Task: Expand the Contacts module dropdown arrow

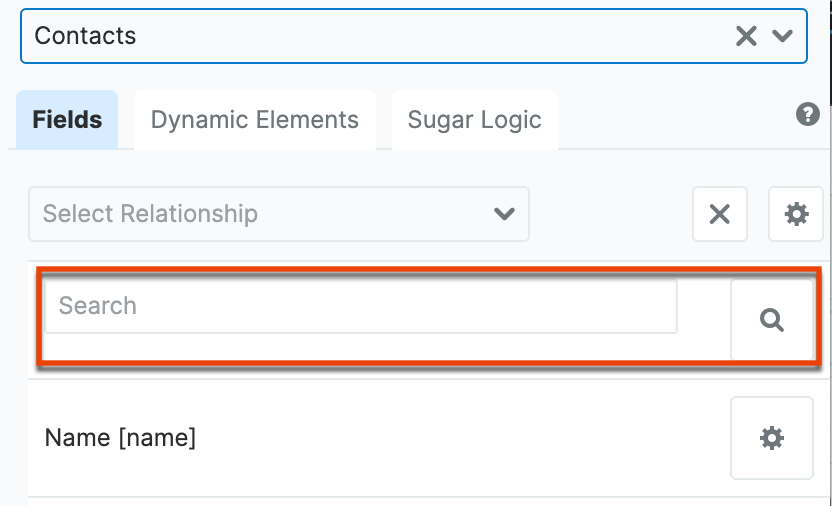Action: [782, 37]
